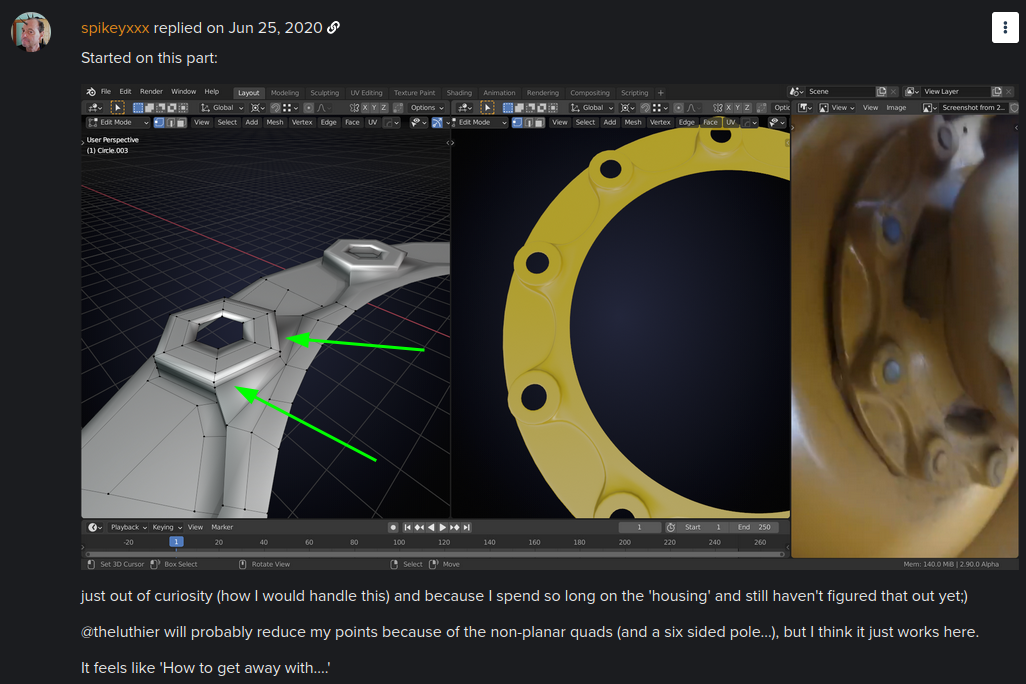Expand the Global transform orientation dropdown
This screenshot has width=1026, height=684.
click(222, 108)
